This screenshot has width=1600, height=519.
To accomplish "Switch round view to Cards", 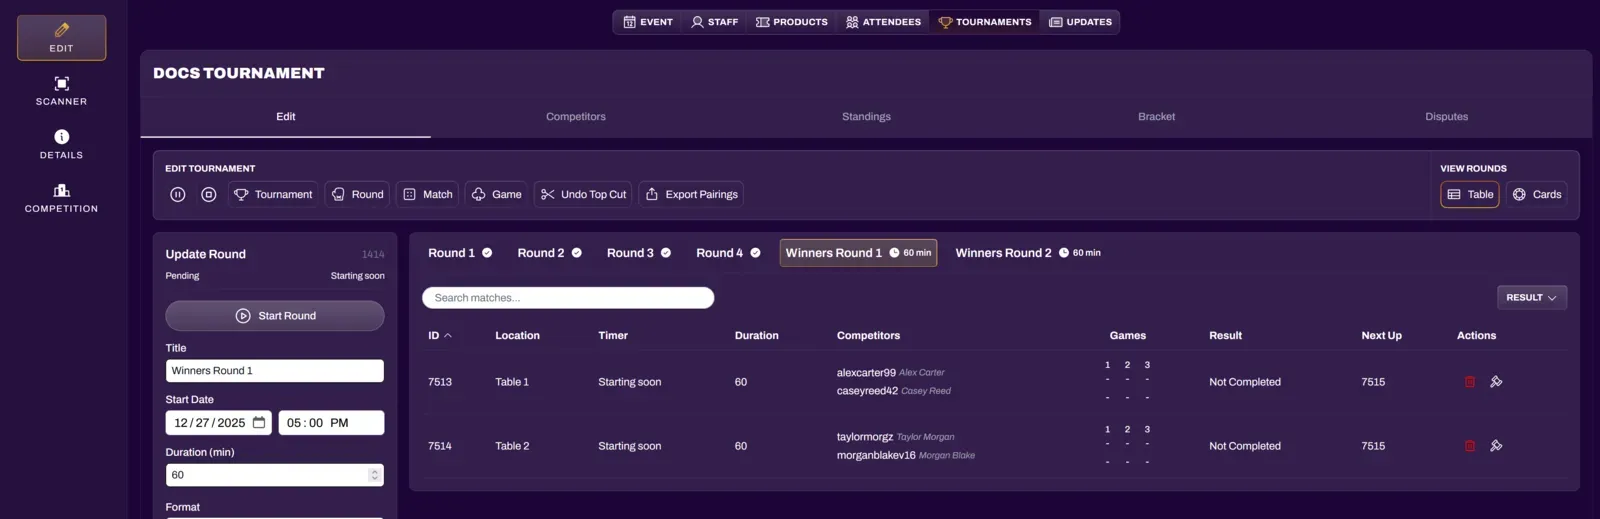I will coord(1537,195).
